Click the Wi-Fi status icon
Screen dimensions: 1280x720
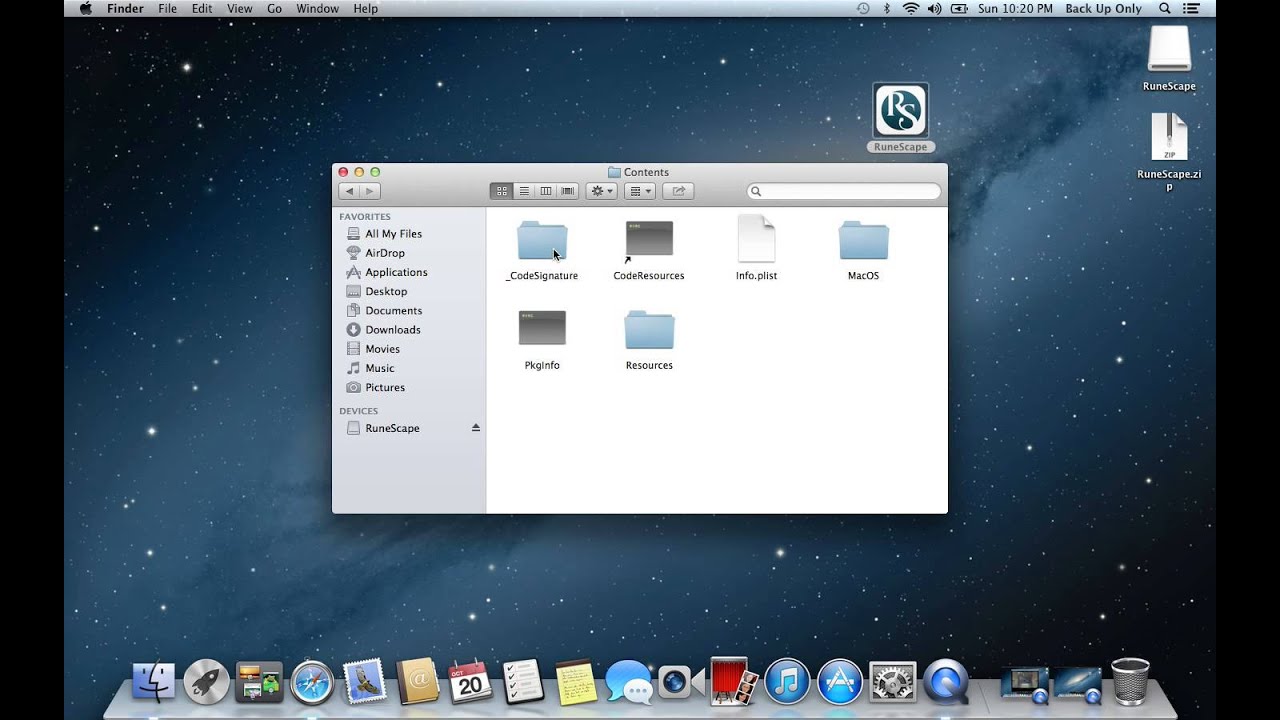tap(911, 8)
